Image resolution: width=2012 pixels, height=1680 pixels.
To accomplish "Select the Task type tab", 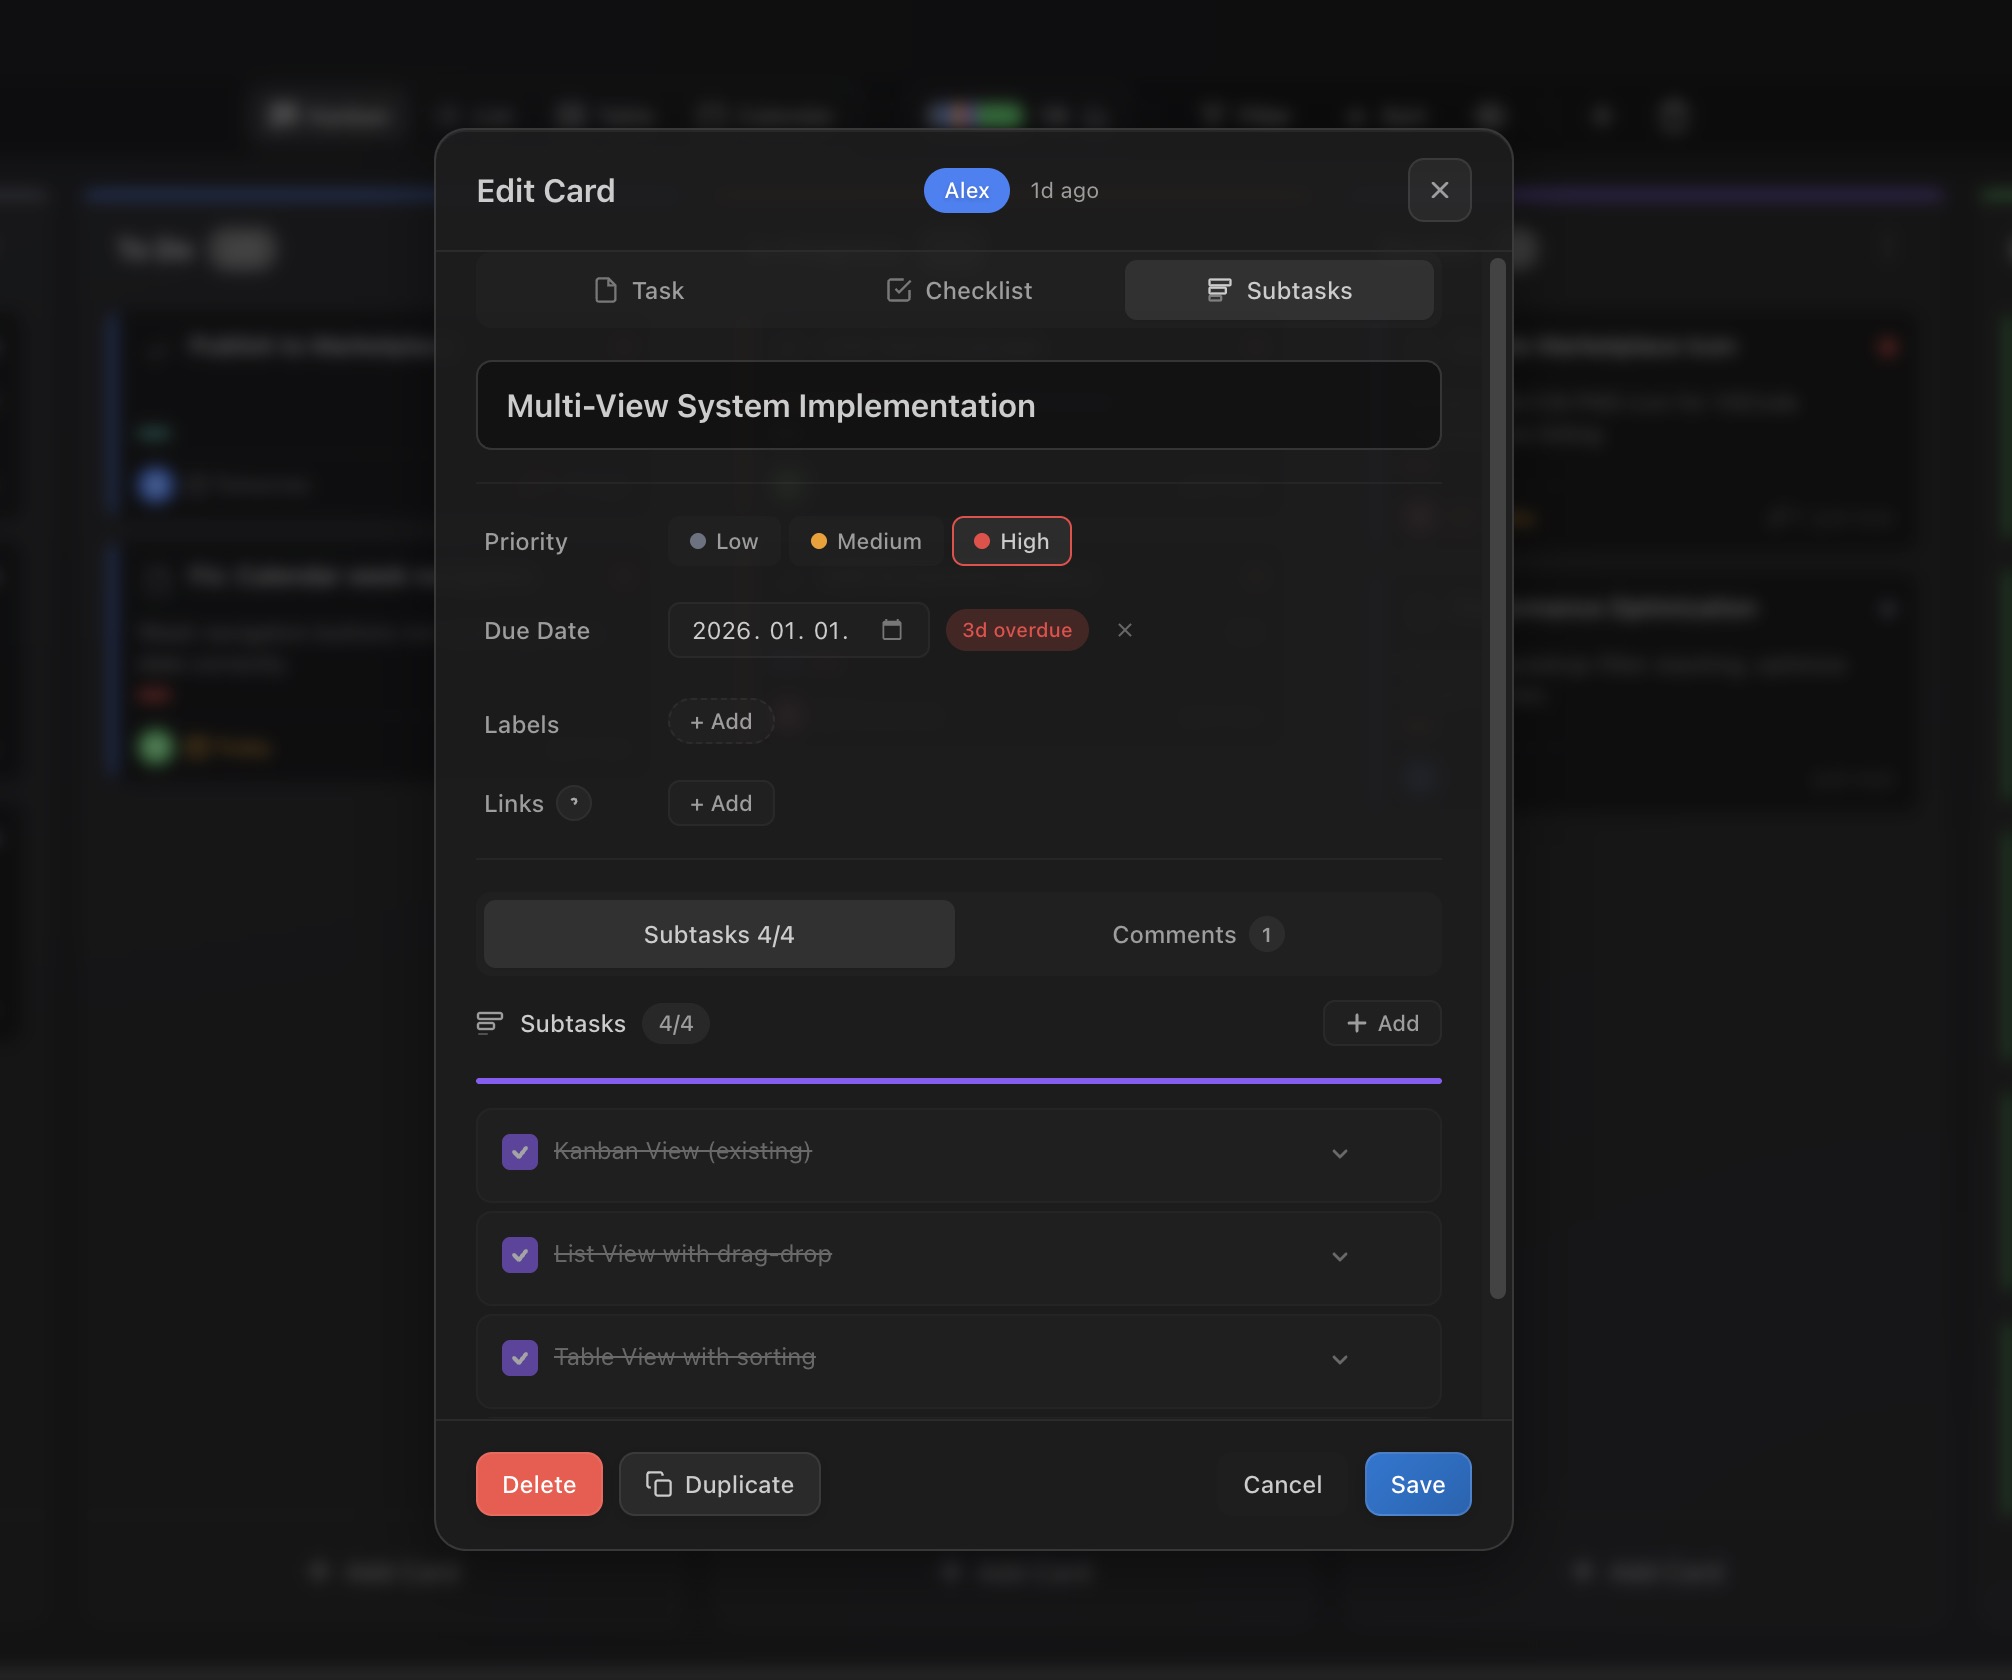I will (638, 291).
